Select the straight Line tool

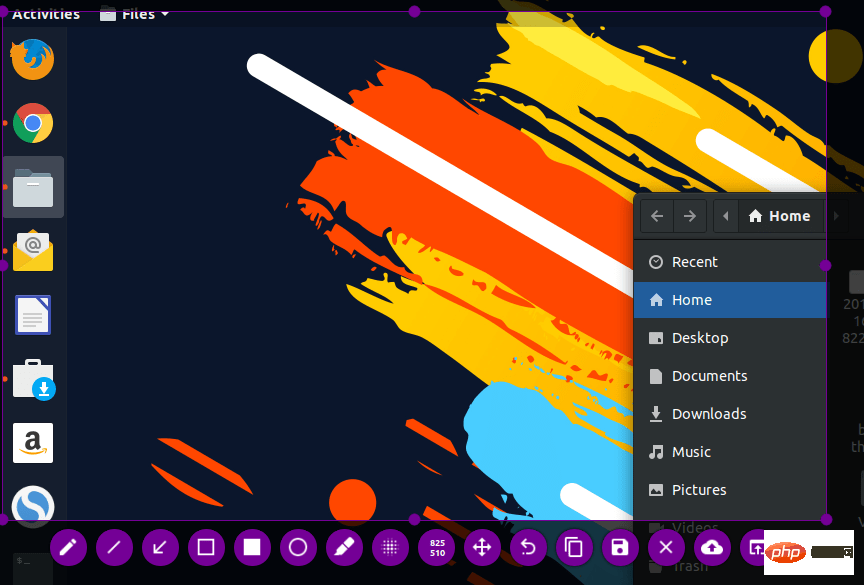coord(114,548)
